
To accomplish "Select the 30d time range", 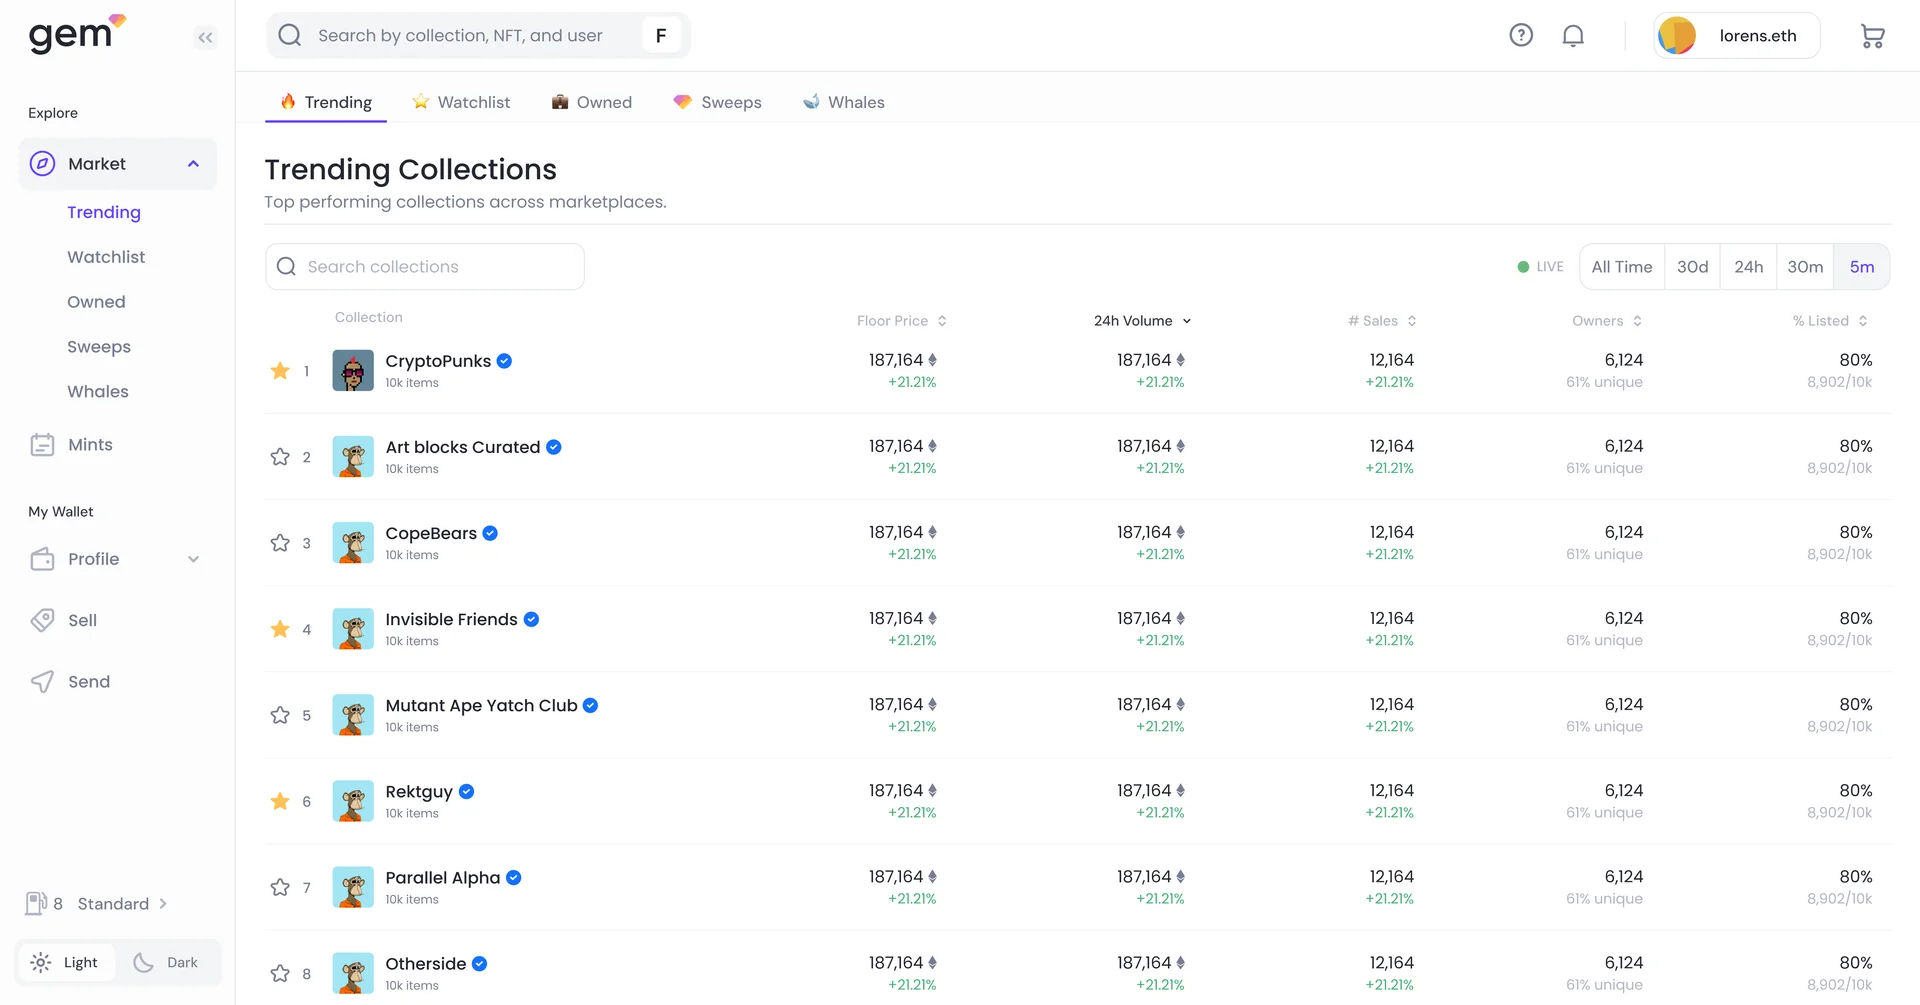I will tap(1693, 267).
